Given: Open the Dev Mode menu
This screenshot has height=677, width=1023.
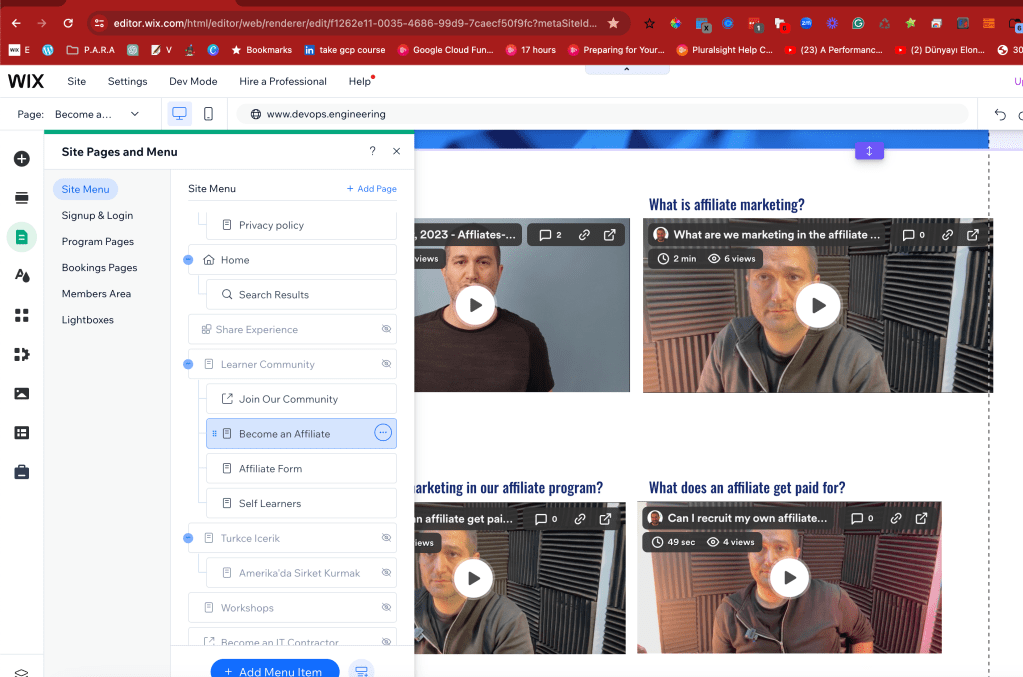Looking at the screenshot, I should [193, 82].
